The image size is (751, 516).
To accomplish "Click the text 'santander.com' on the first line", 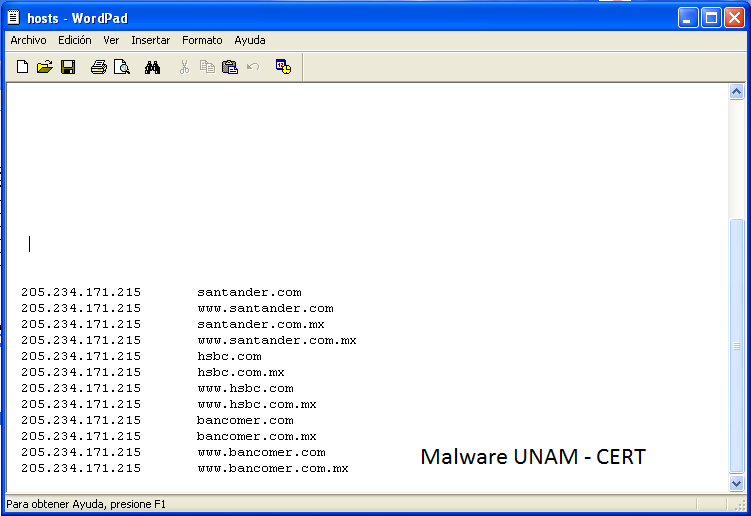I will click(249, 292).
